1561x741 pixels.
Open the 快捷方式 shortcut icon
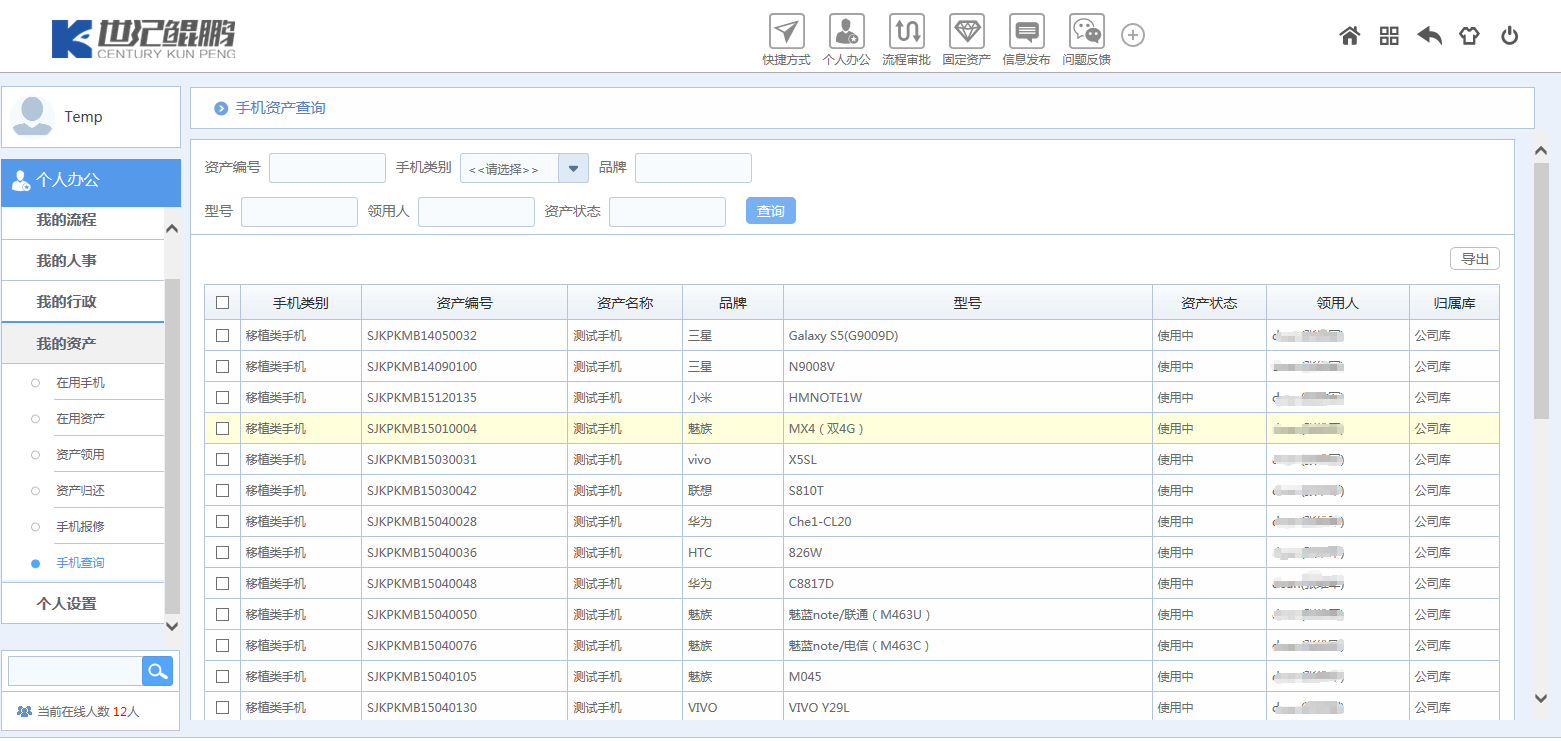(786, 32)
